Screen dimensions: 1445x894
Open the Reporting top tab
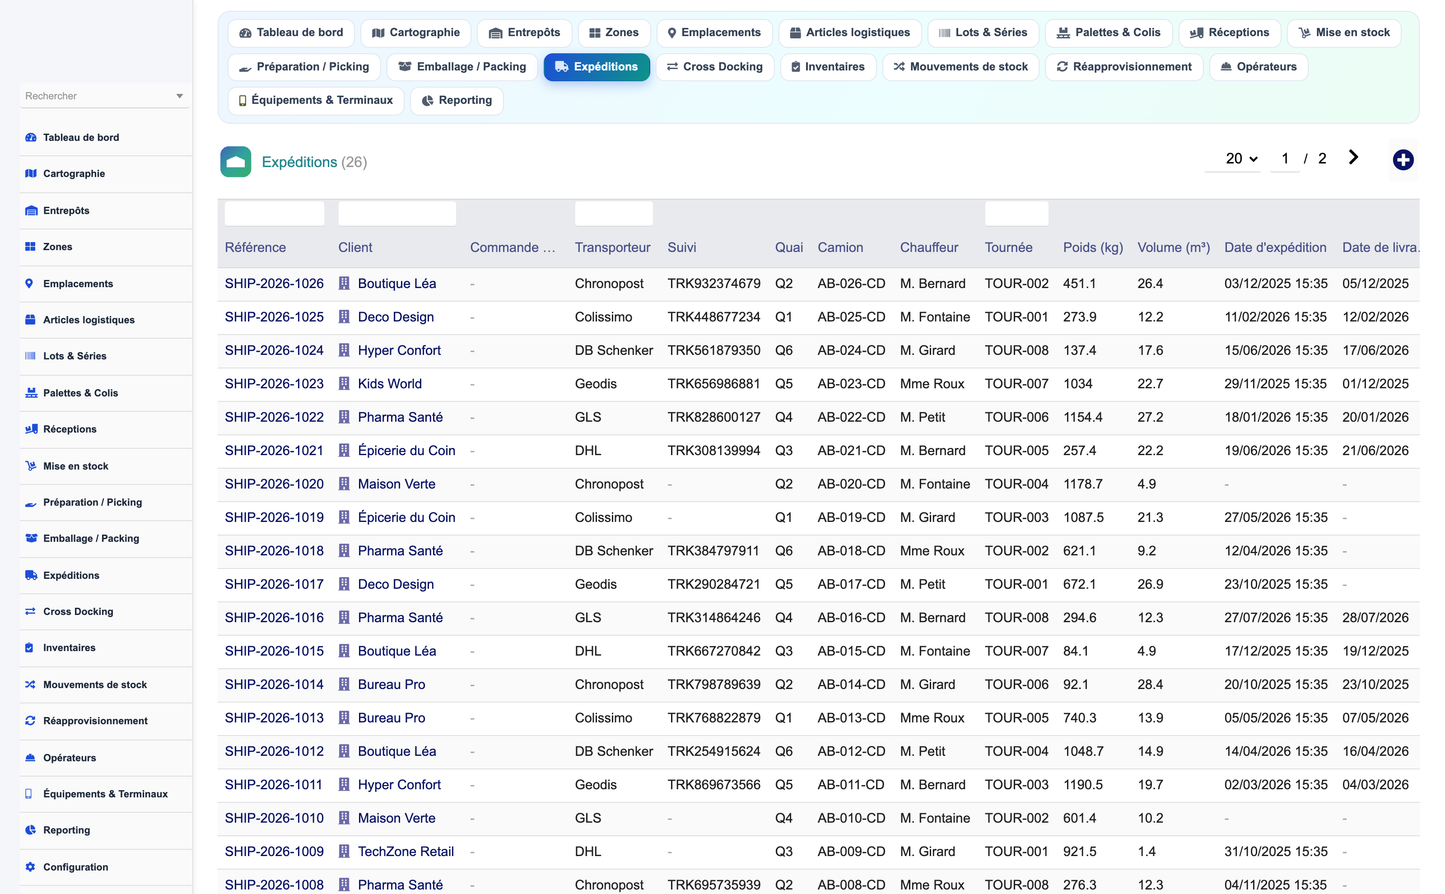click(457, 101)
